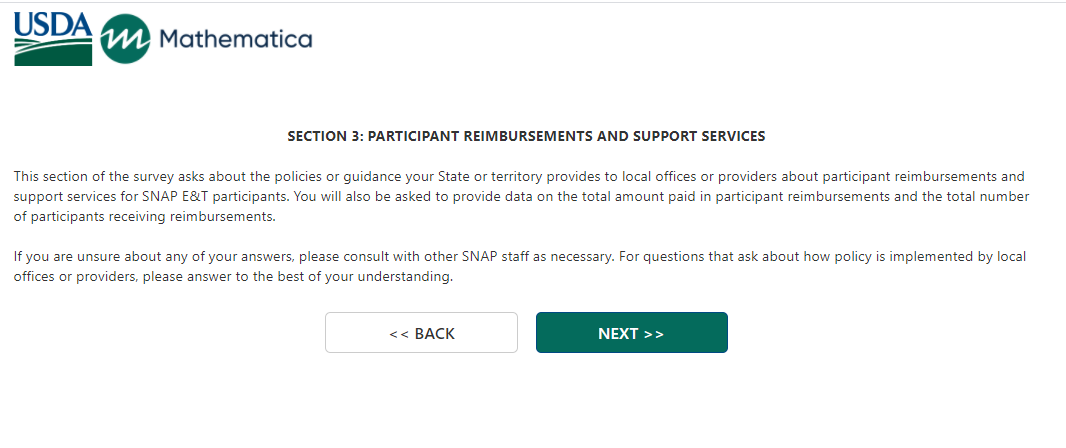Click the line "of participants receiving reimbursements."
This screenshot has width=1066, height=448.
pos(144,216)
